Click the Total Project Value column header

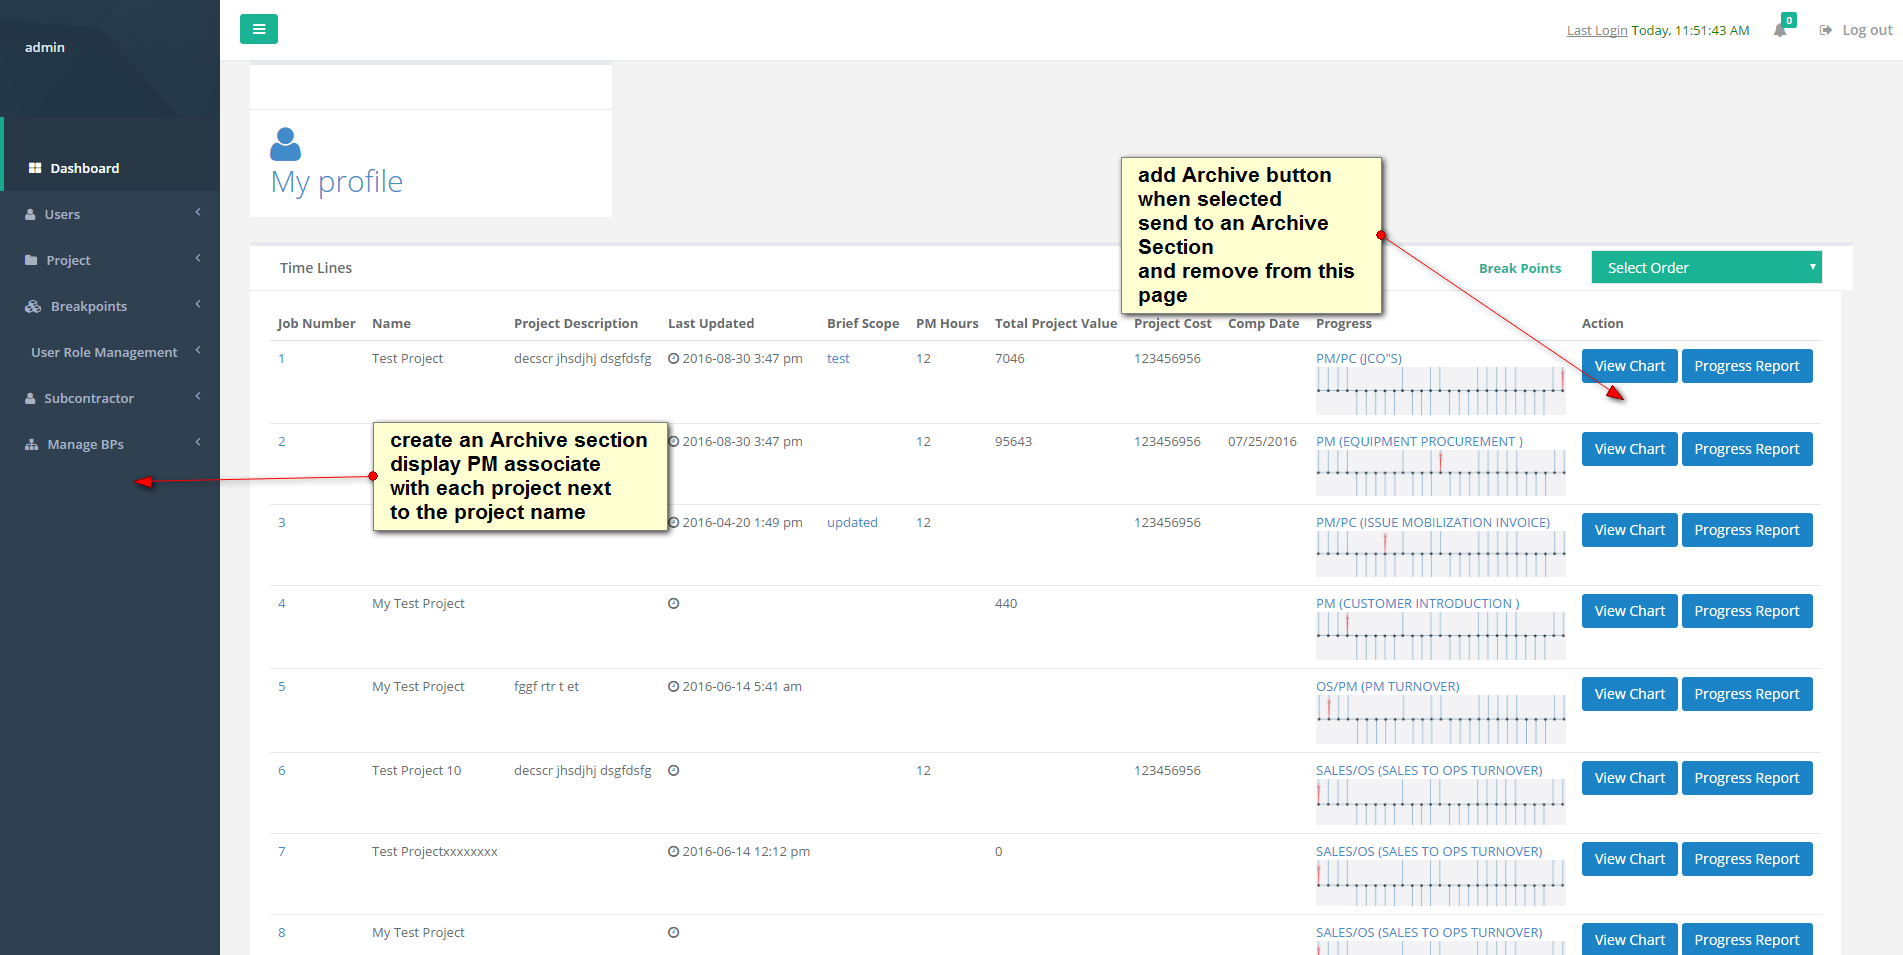pos(1056,323)
